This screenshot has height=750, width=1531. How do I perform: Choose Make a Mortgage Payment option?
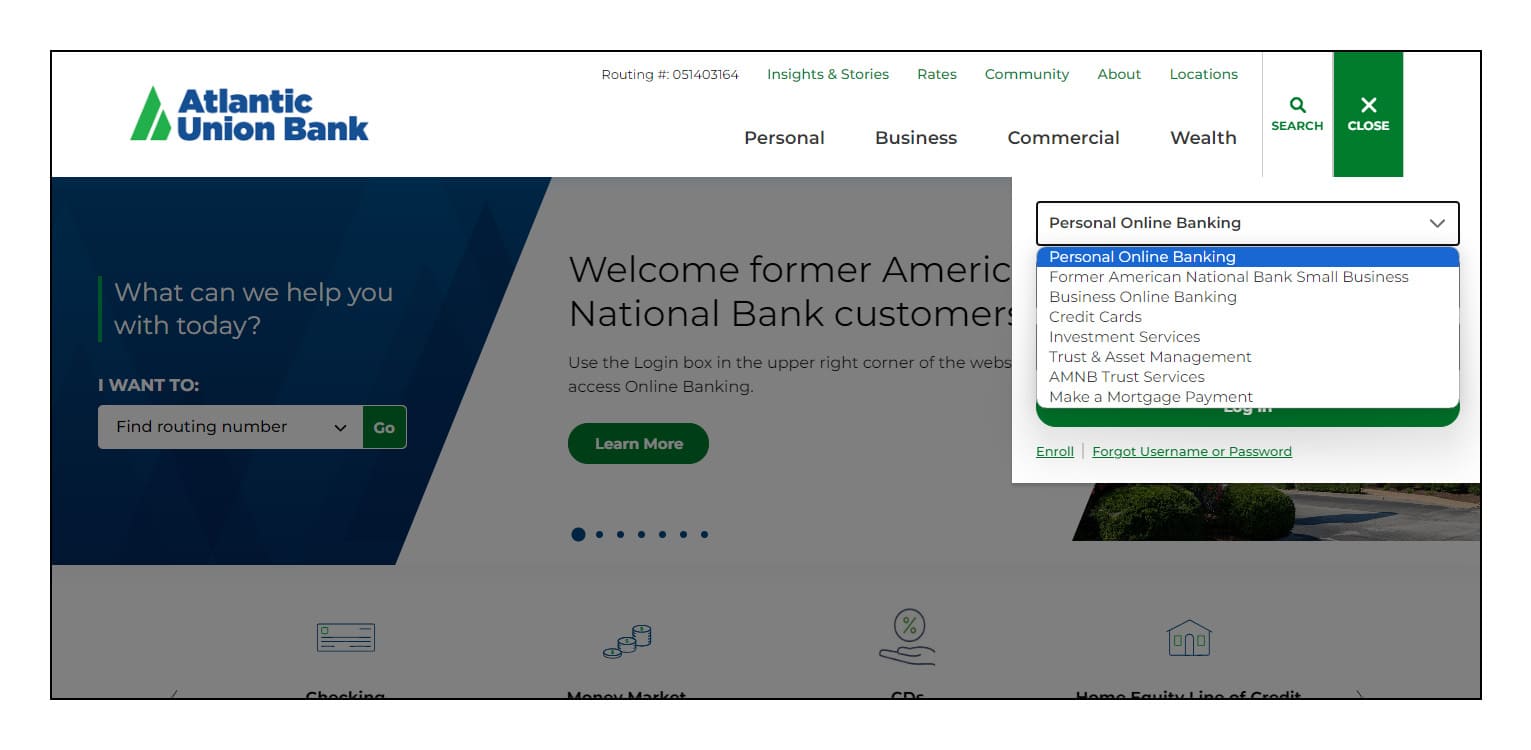[x=1248, y=397]
